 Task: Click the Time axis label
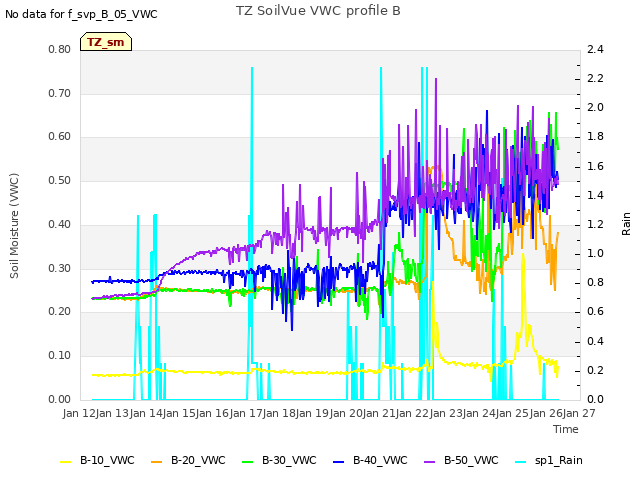(x=566, y=429)
